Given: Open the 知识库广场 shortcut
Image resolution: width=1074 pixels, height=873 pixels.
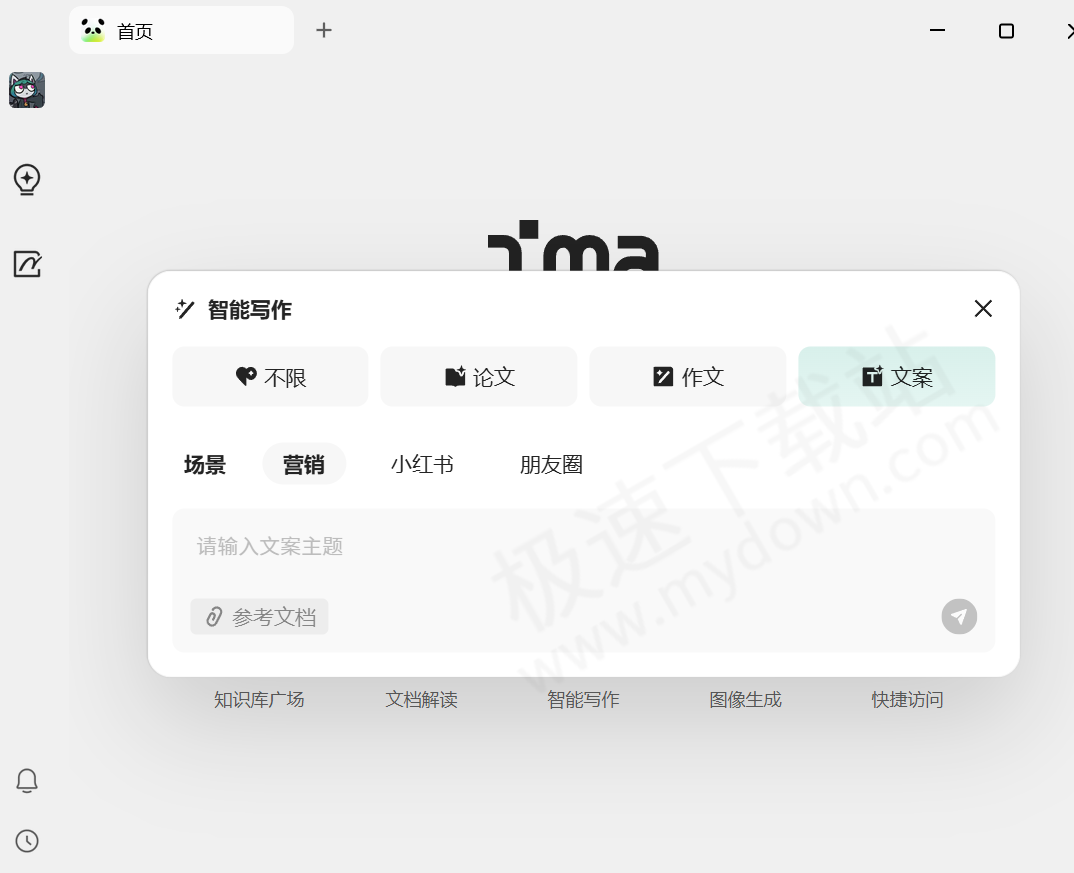Looking at the screenshot, I should pos(259,700).
